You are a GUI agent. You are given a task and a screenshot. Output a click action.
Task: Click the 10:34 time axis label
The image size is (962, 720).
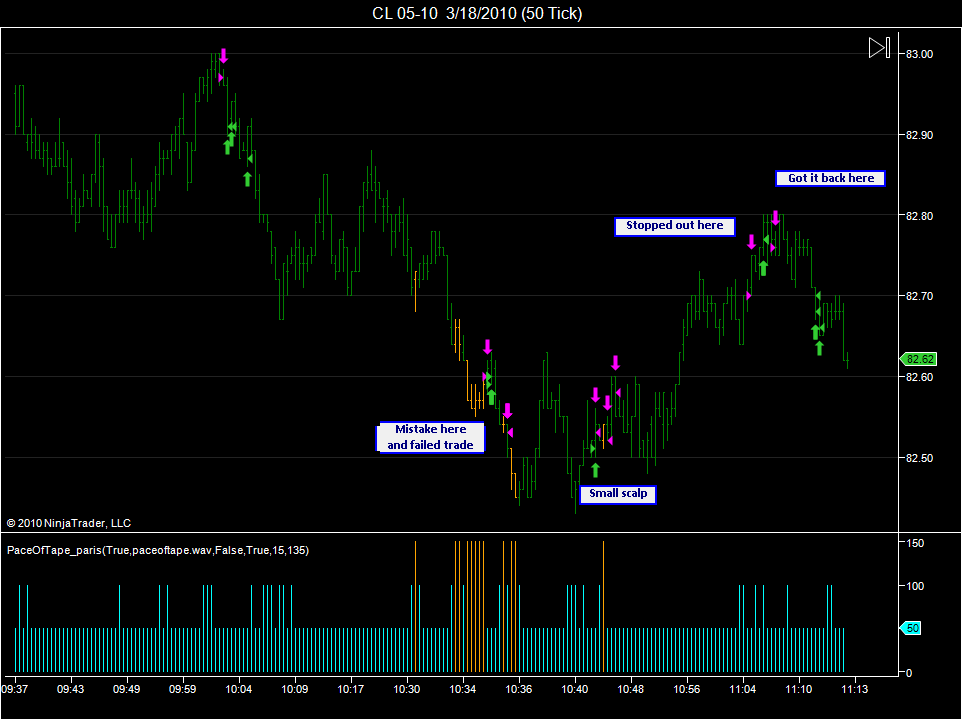pos(463,689)
